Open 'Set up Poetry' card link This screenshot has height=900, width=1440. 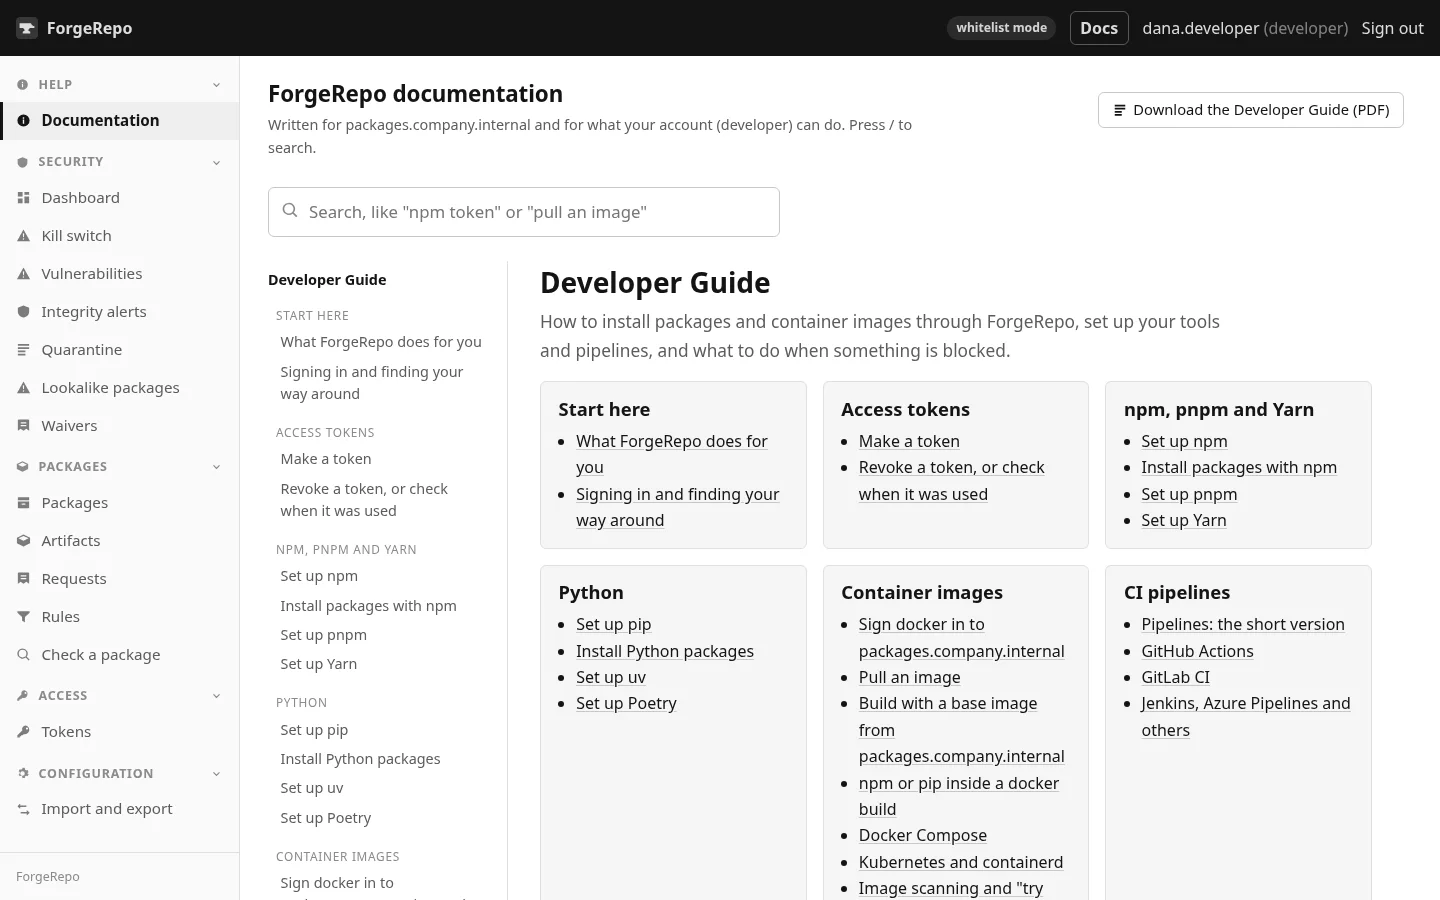(x=626, y=703)
